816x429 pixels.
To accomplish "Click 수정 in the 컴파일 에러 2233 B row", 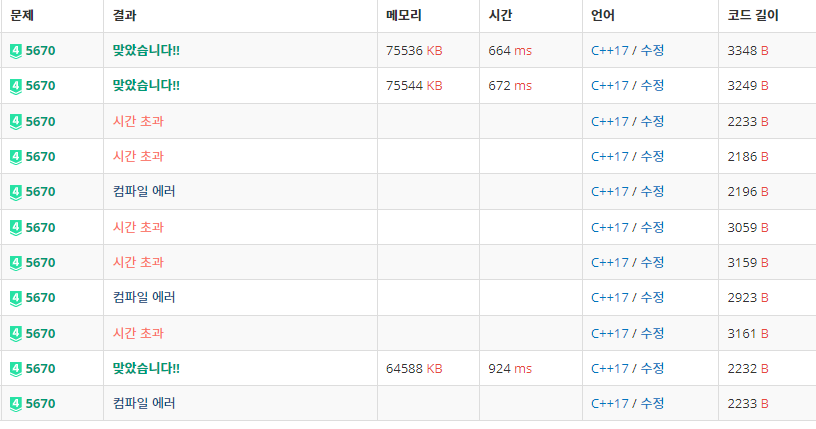I will [x=652, y=403].
